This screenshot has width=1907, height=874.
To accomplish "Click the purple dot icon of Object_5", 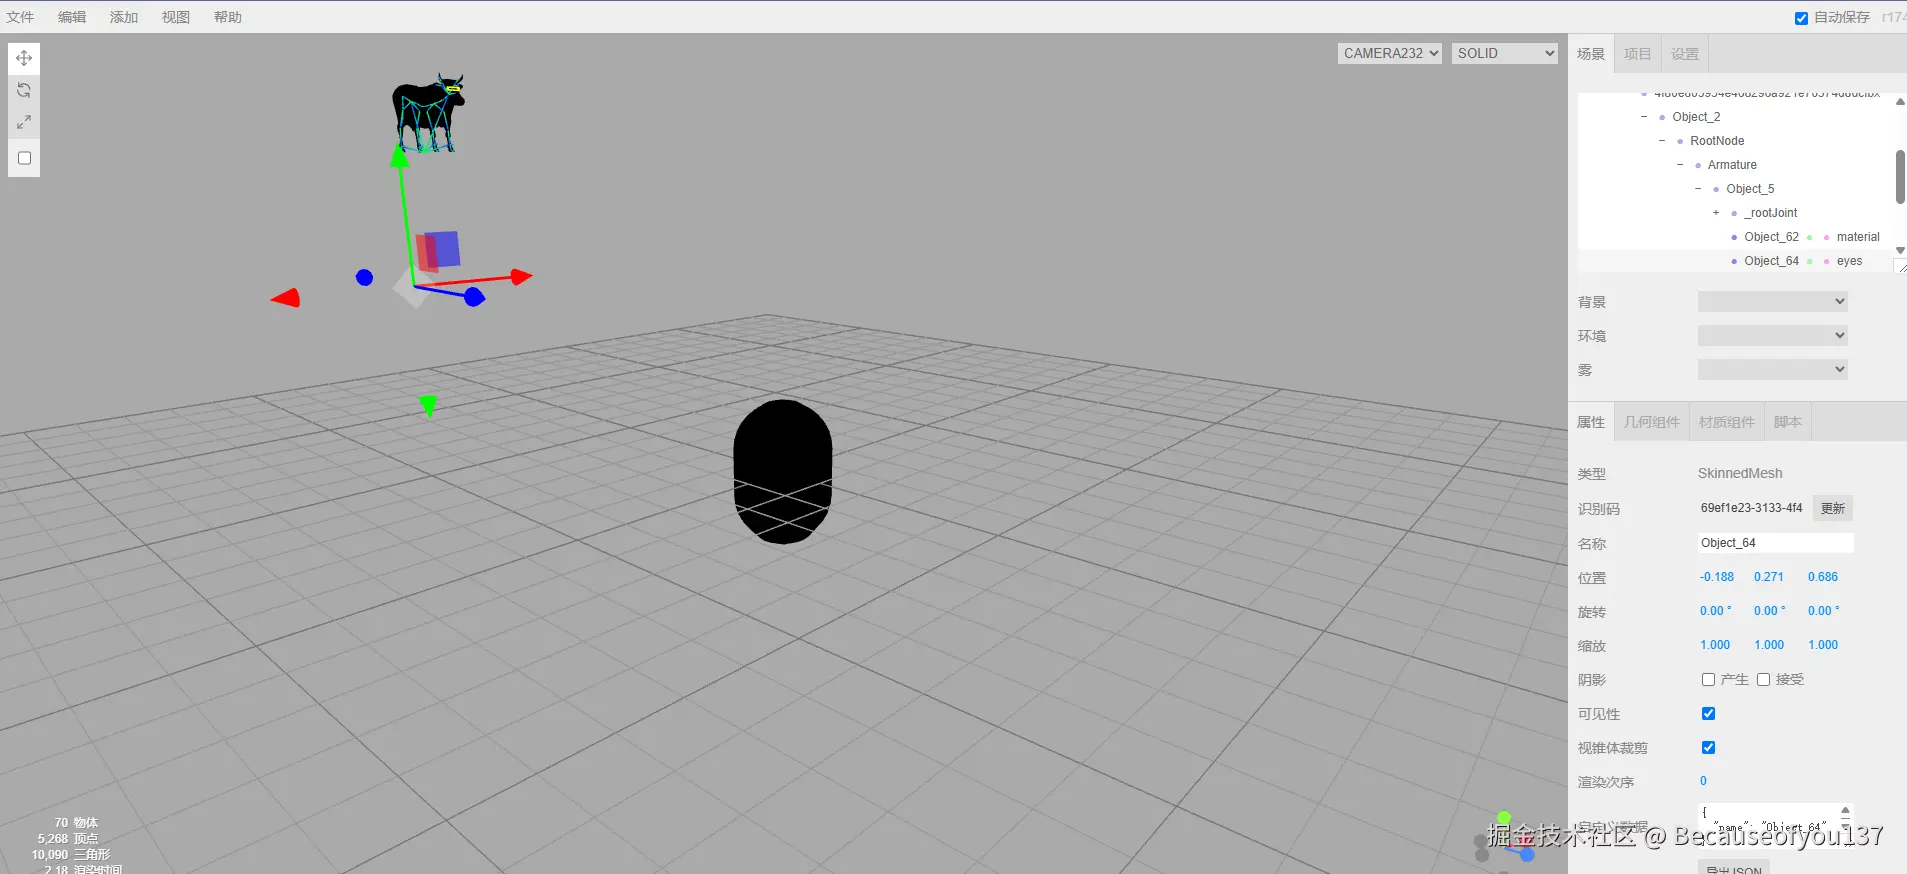I will coord(1716,189).
